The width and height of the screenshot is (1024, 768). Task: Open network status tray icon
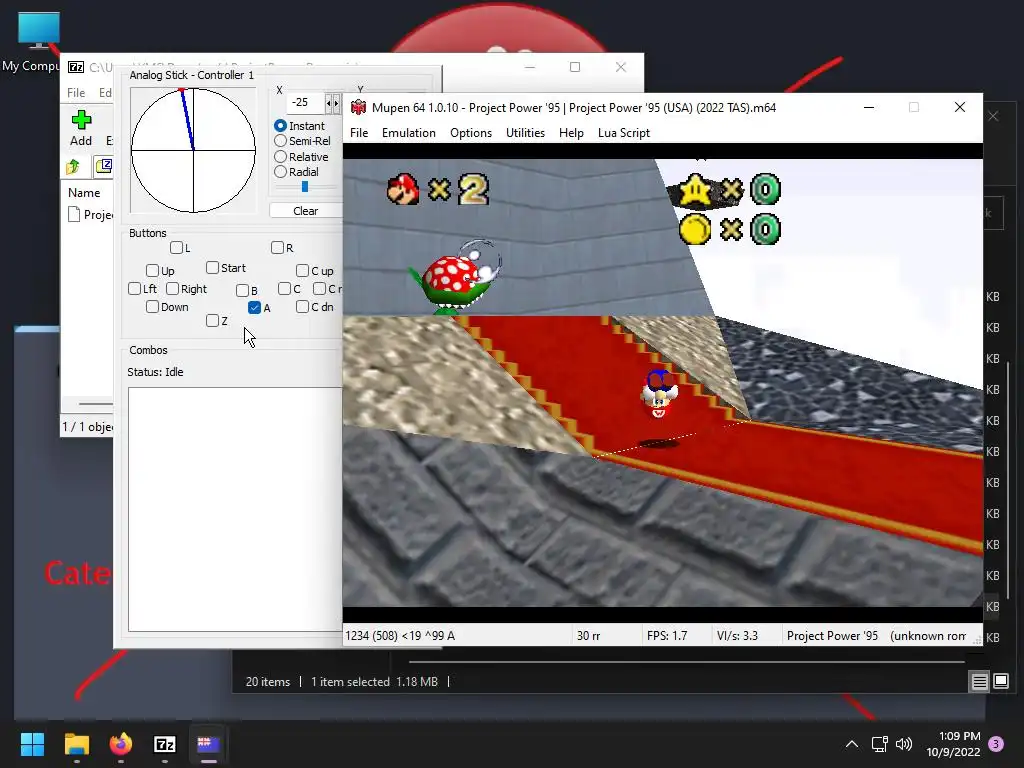click(x=879, y=744)
